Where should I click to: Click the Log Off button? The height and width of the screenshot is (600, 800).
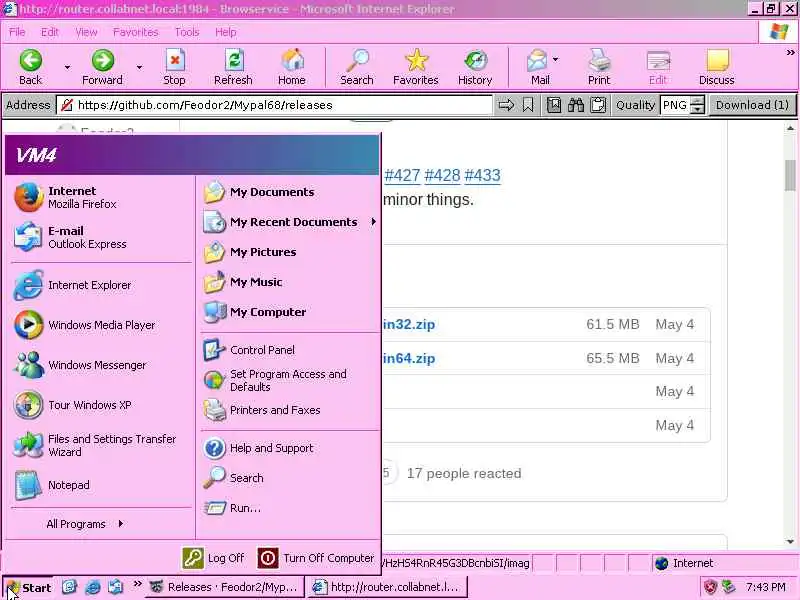pyautogui.click(x=213, y=558)
